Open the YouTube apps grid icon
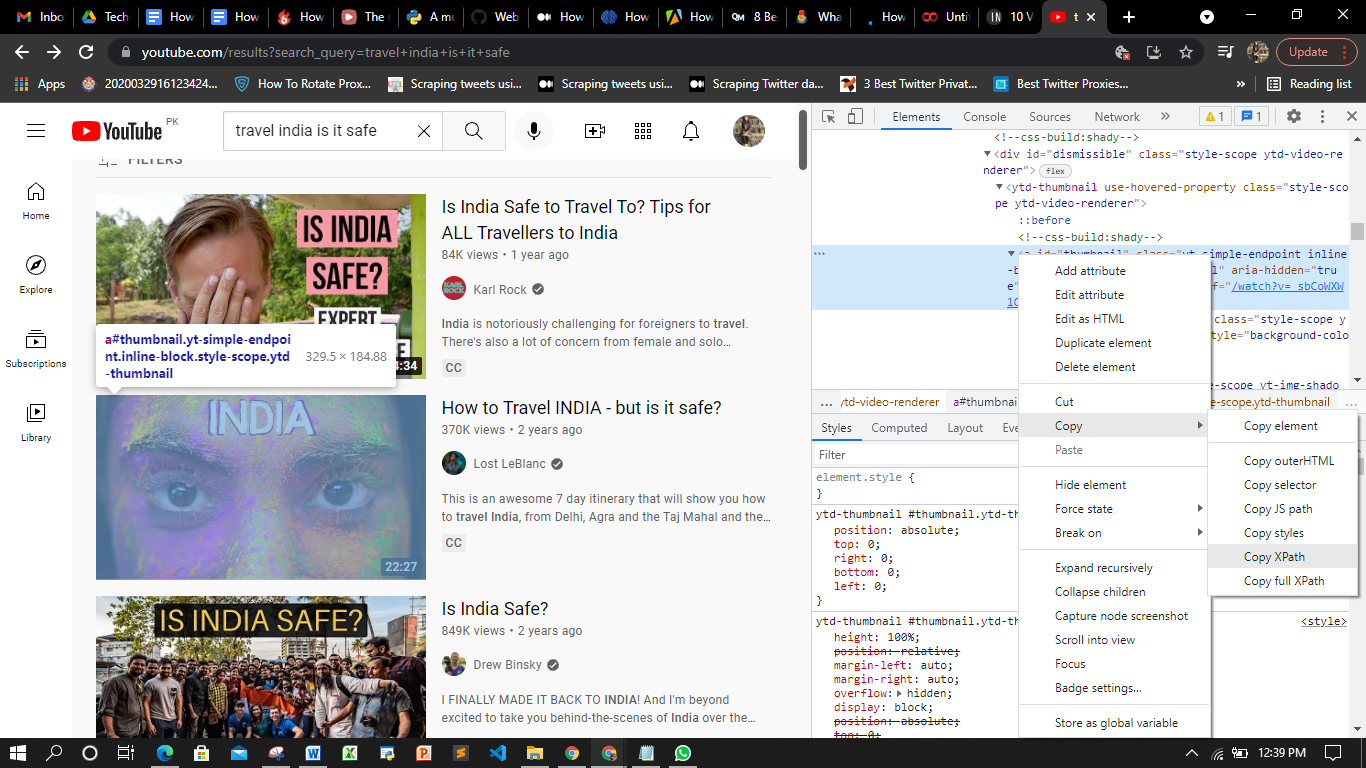This screenshot has width=1366, height=768. (643, 131)
